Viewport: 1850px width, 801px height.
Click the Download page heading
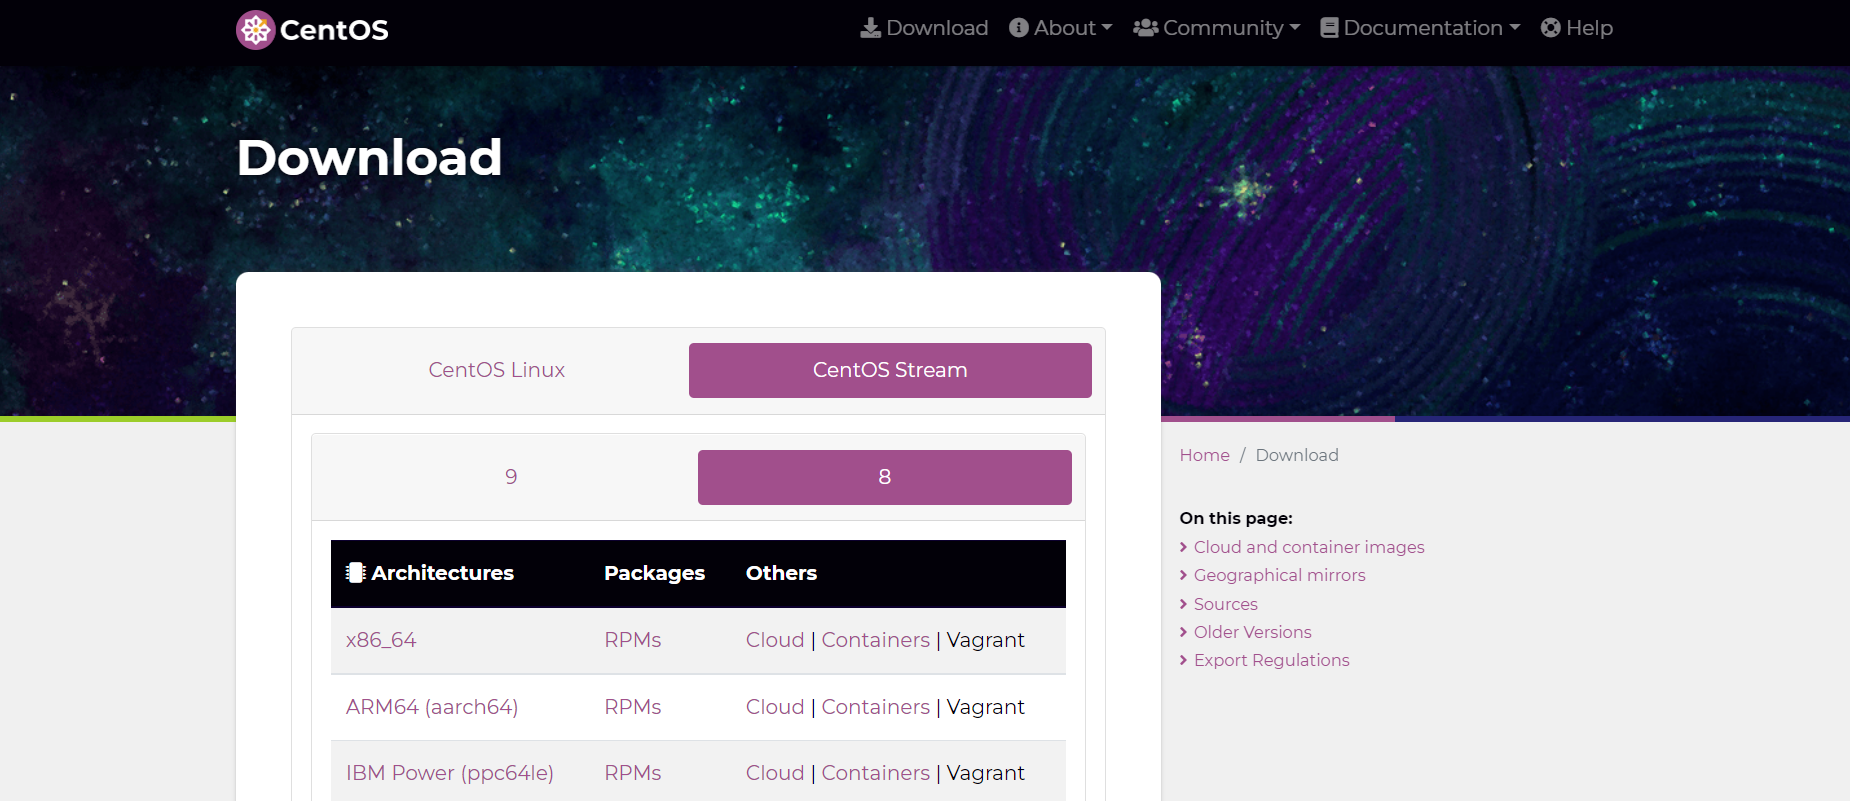click(370, 158)
